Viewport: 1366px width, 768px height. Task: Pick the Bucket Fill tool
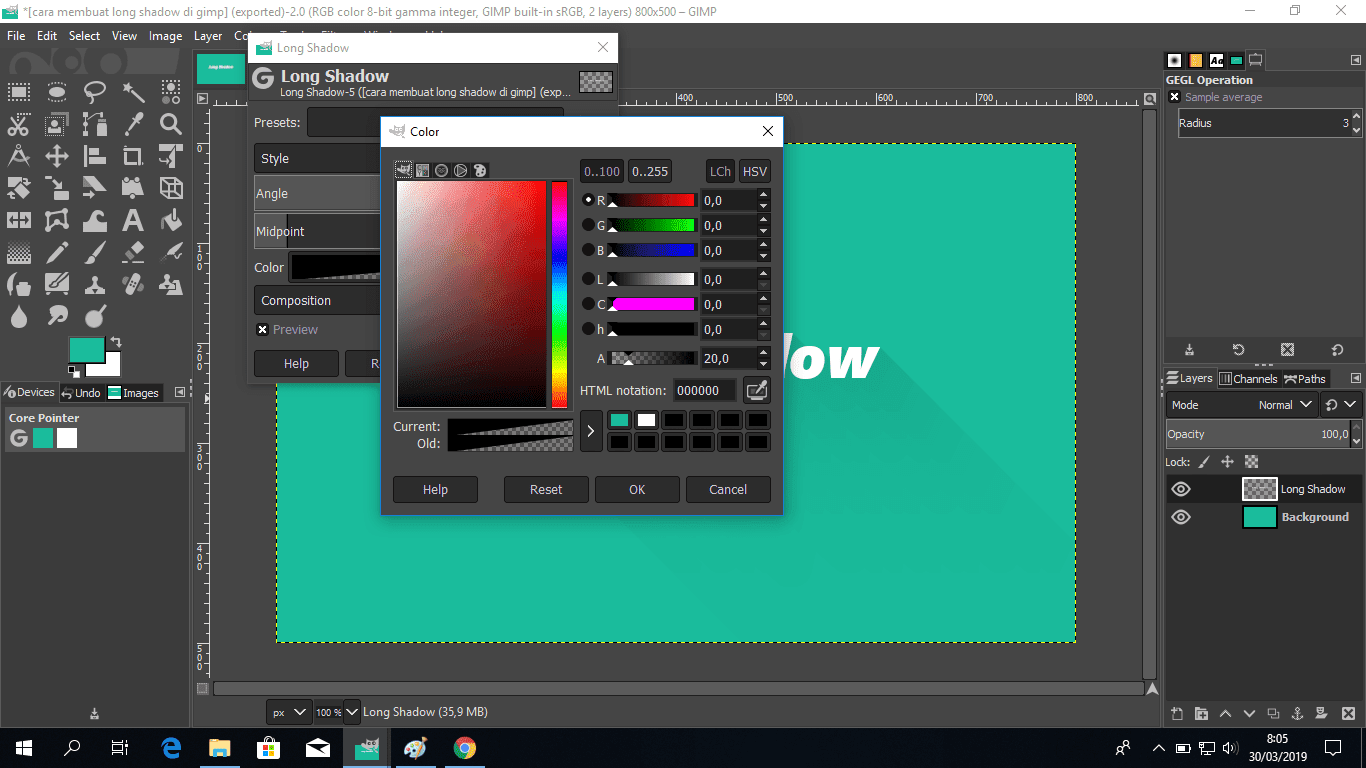coord(171,219)
